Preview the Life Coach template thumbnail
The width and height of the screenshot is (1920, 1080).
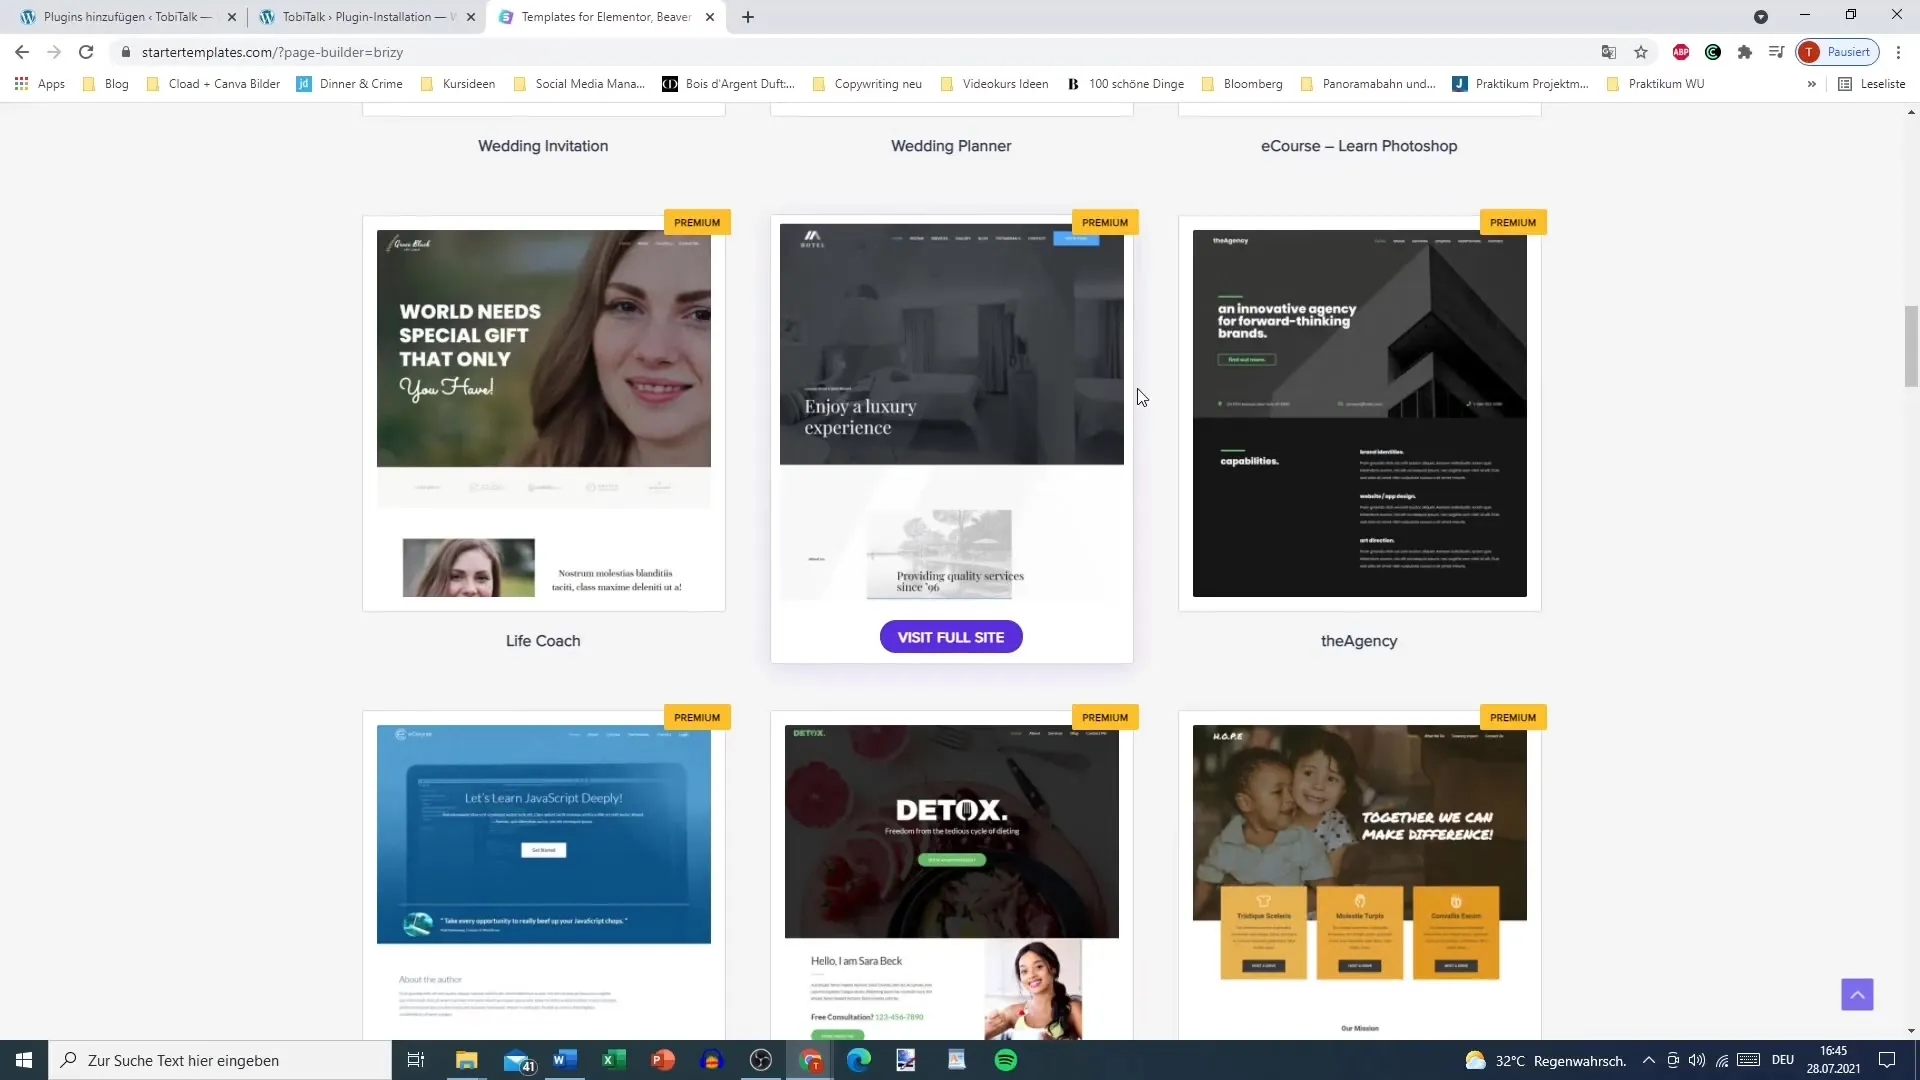(x=544, y=413)
